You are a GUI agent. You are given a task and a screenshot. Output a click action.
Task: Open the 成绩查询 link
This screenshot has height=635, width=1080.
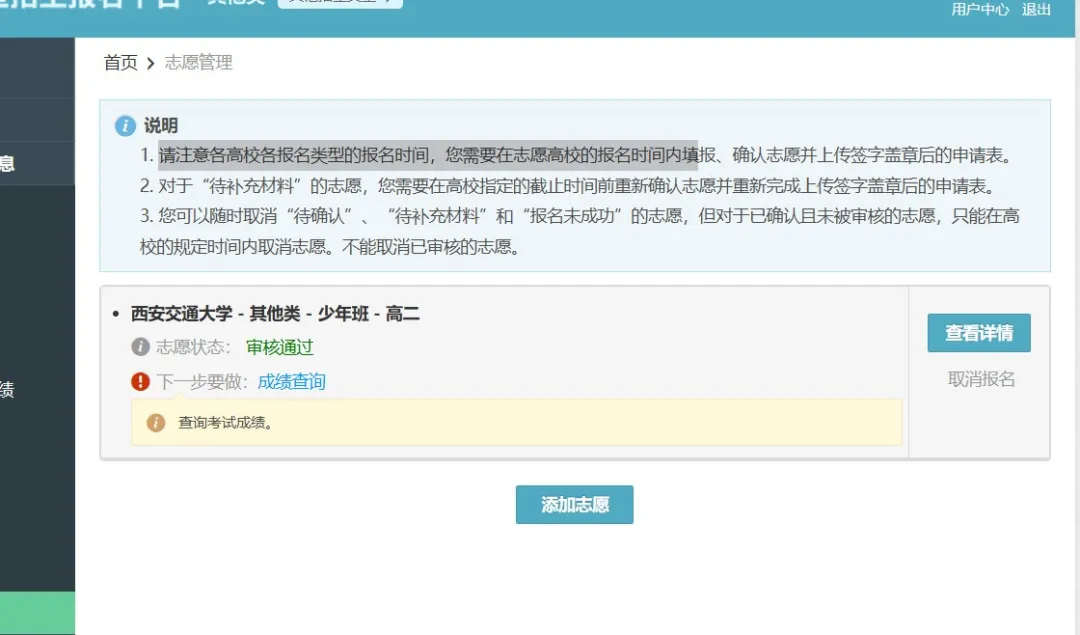pos(291,381)
